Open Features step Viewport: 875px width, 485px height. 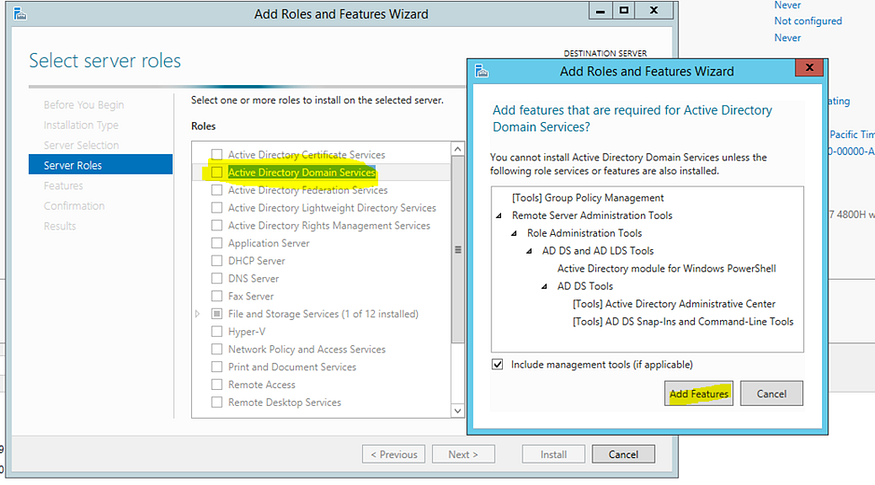(63, 186)
